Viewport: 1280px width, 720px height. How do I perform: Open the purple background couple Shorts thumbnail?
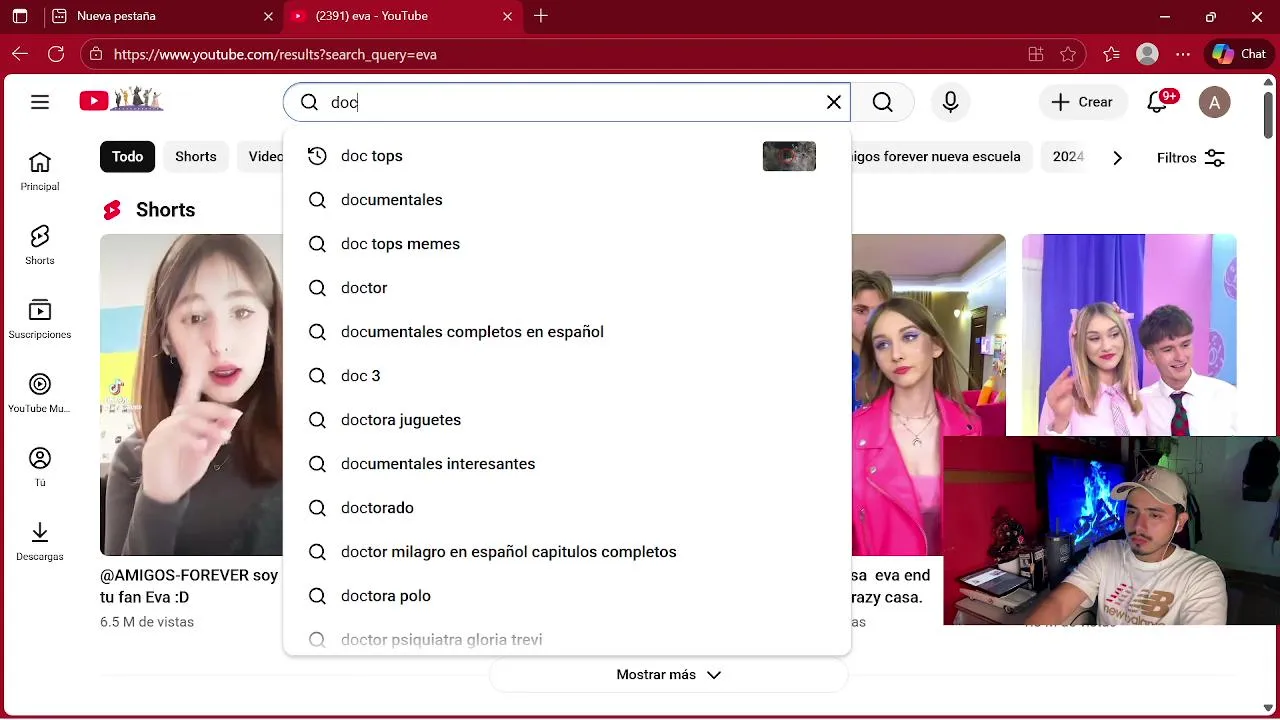[x=1129, y=335]
